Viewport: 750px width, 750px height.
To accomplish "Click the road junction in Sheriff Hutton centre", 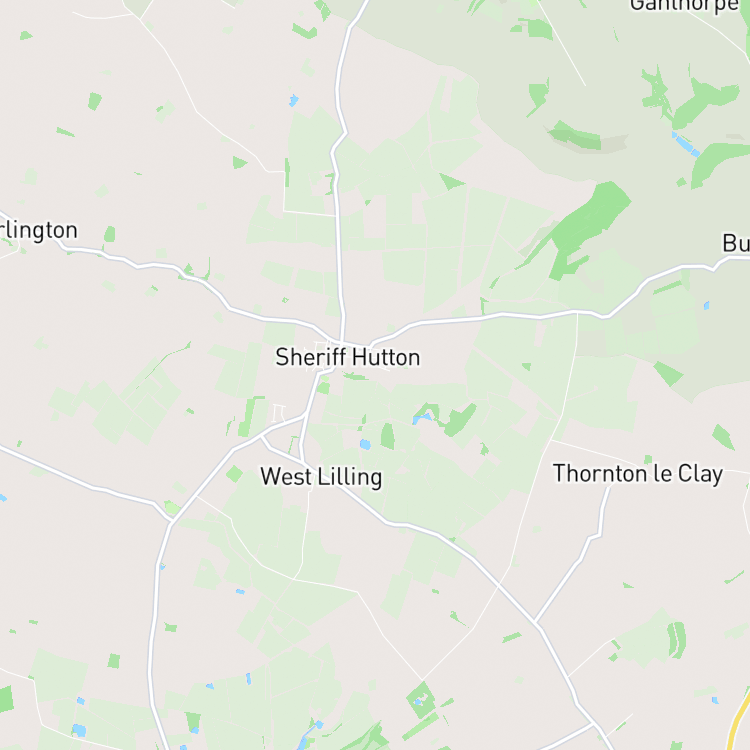I will [342, 342].
